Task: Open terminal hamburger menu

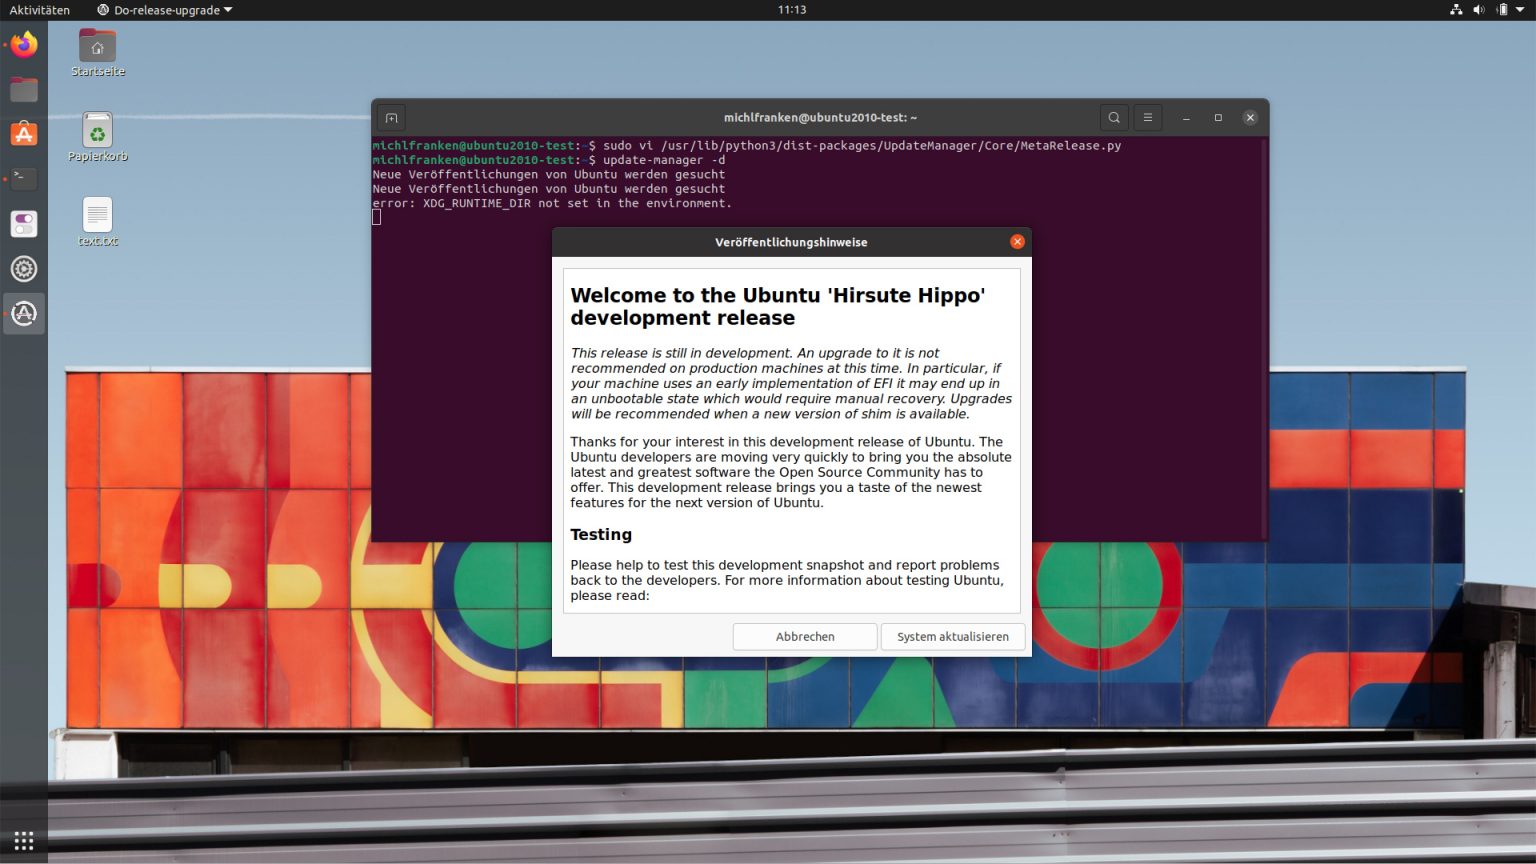Action: point(1148,118)
